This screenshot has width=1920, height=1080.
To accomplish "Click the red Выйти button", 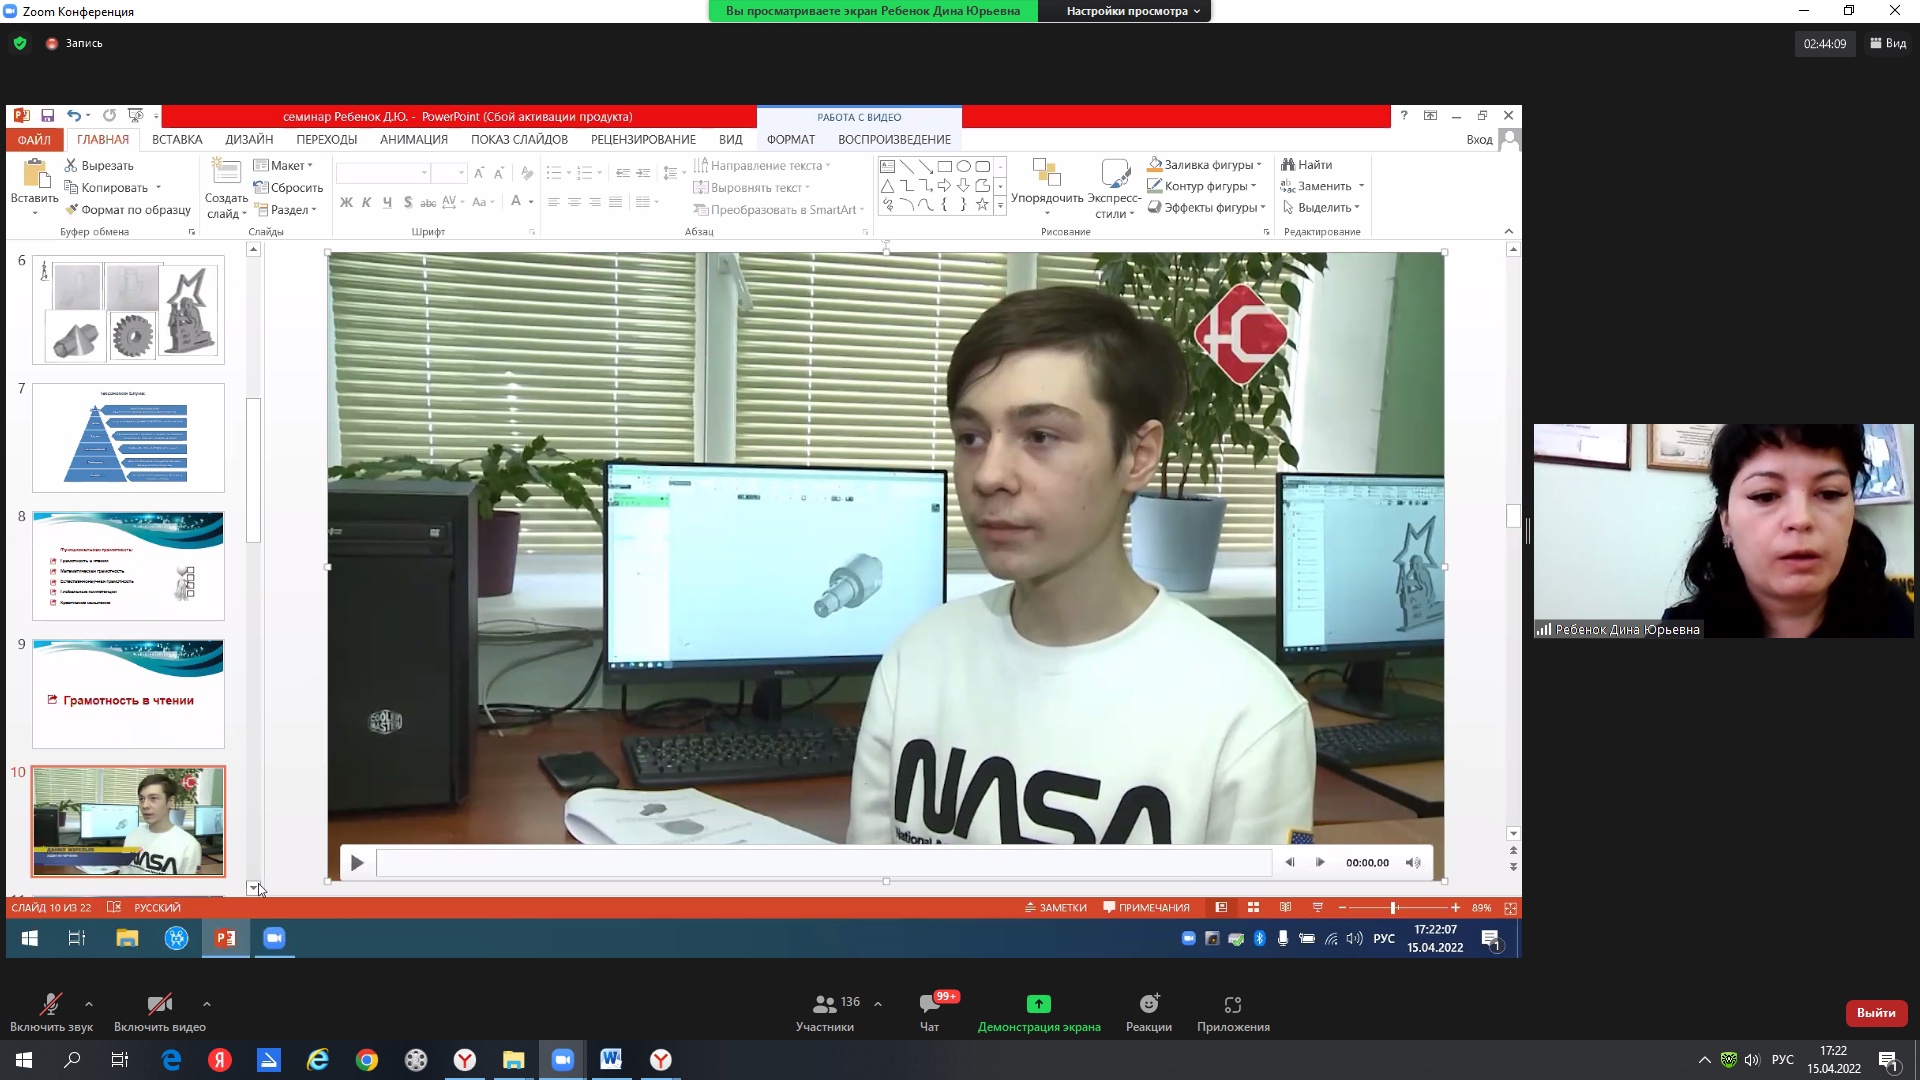I will tap(1875, 1013).
